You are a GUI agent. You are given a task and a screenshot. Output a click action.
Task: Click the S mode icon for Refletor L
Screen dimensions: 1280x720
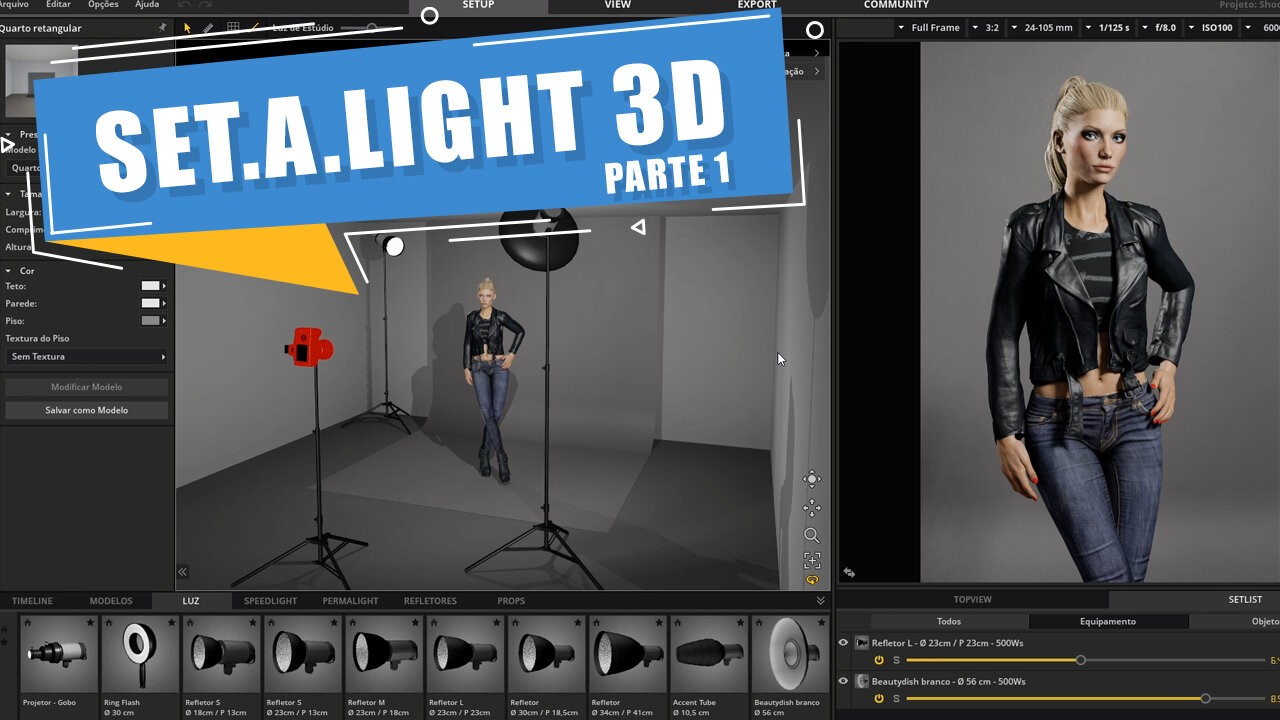point(896,660)
